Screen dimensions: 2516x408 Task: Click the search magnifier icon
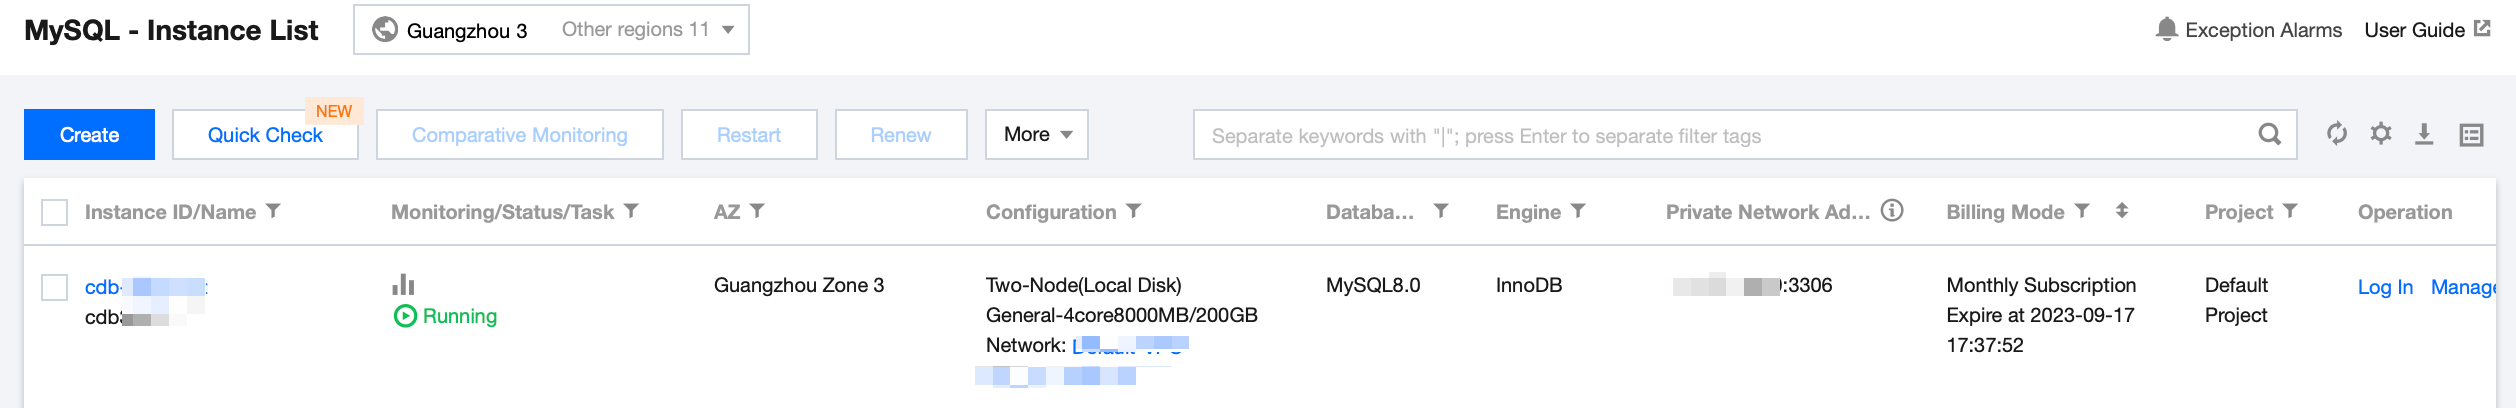click(x=2270, y=135)
